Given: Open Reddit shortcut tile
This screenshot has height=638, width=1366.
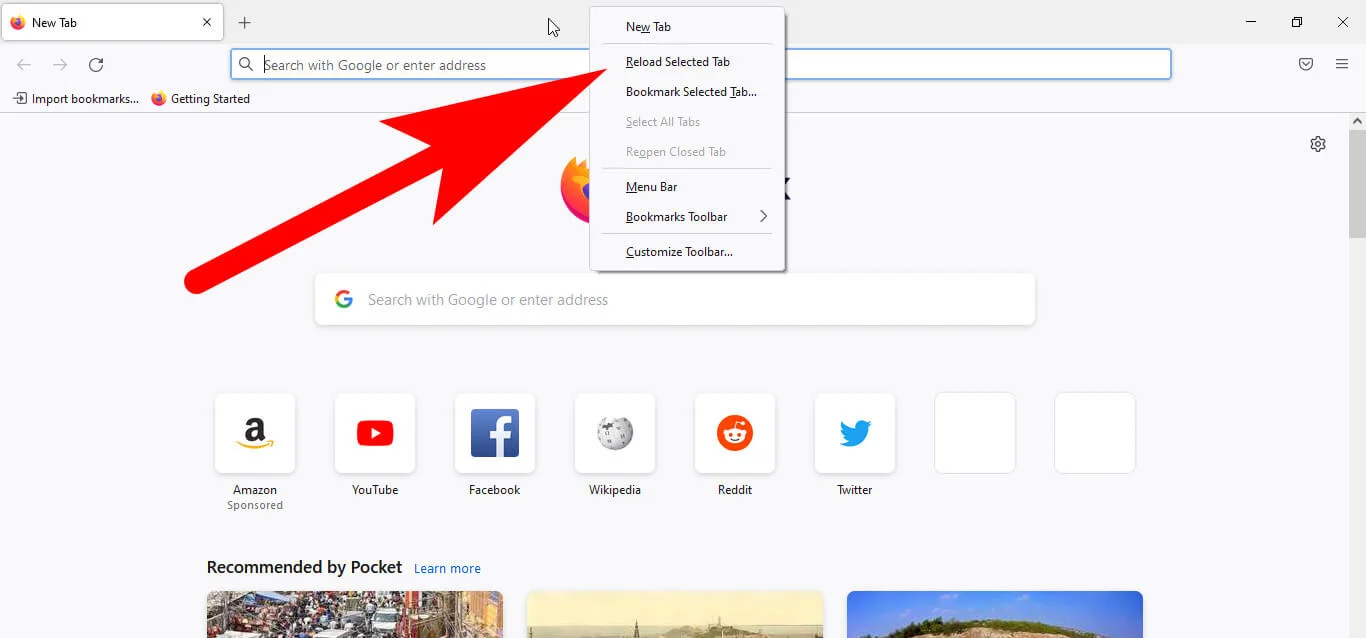Looking at the screenshot, I should click(x=735, y=433).
